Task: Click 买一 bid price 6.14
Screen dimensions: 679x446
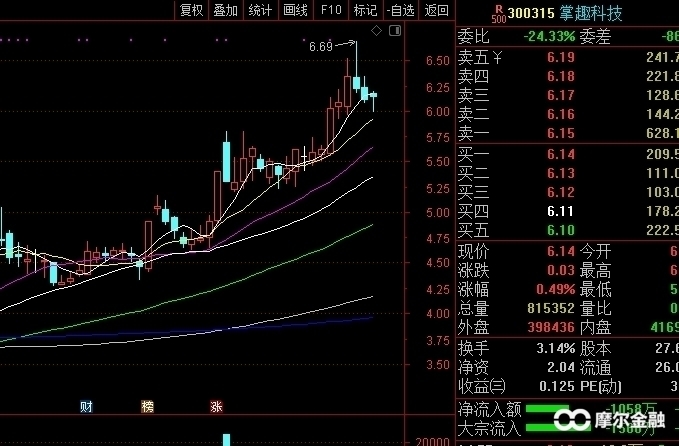Action: coord(561,154)
